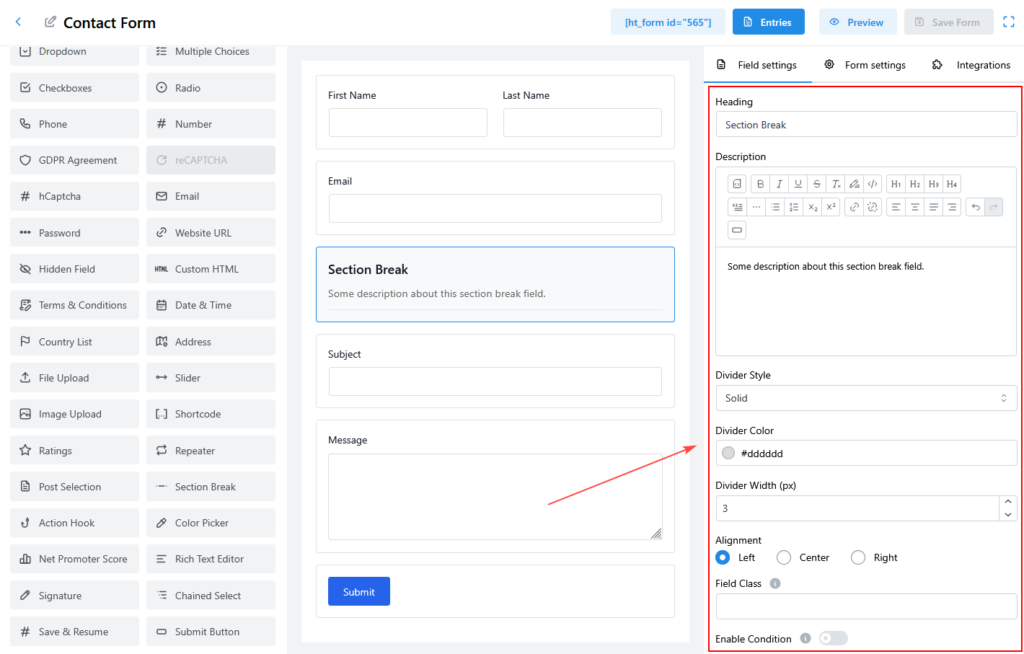Click the undo arrow in the editor

pos(974,207)
